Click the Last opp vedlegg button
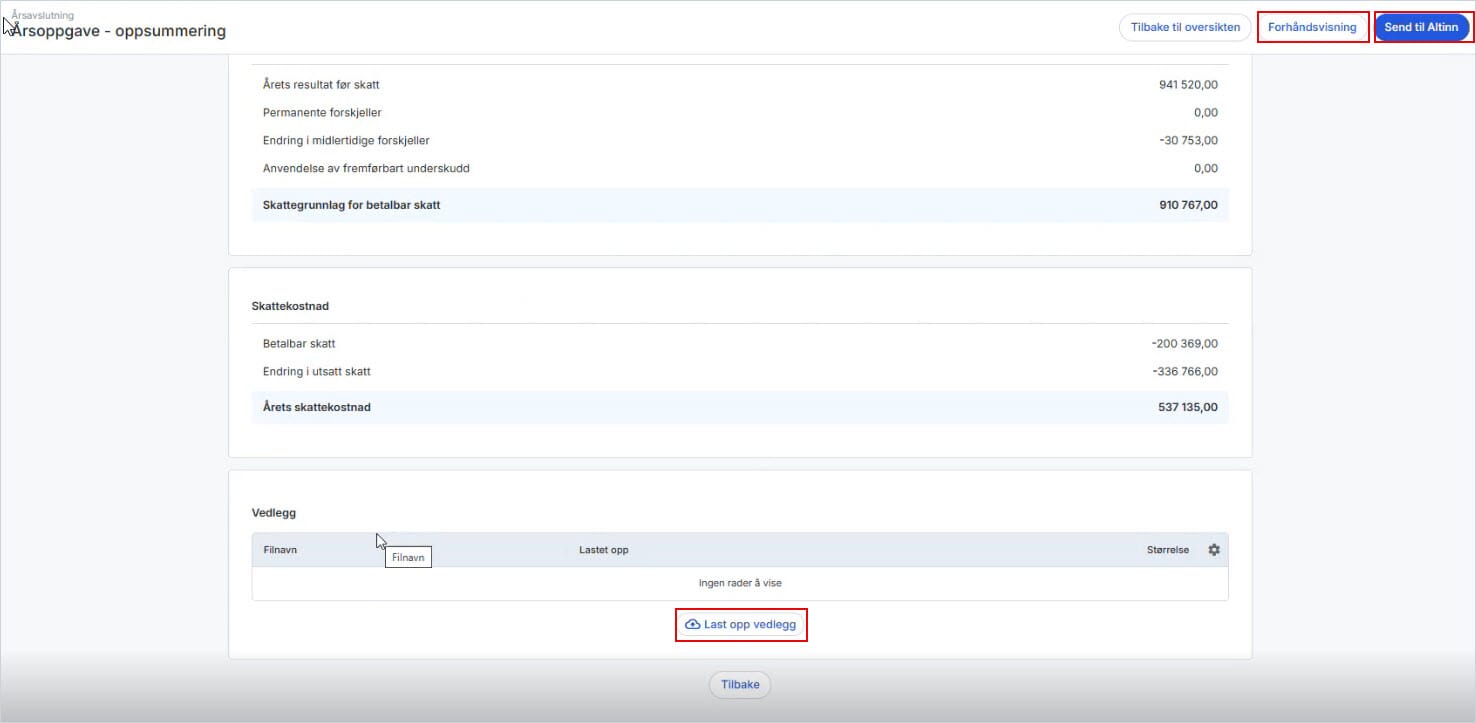 click(x=741, y=624)
